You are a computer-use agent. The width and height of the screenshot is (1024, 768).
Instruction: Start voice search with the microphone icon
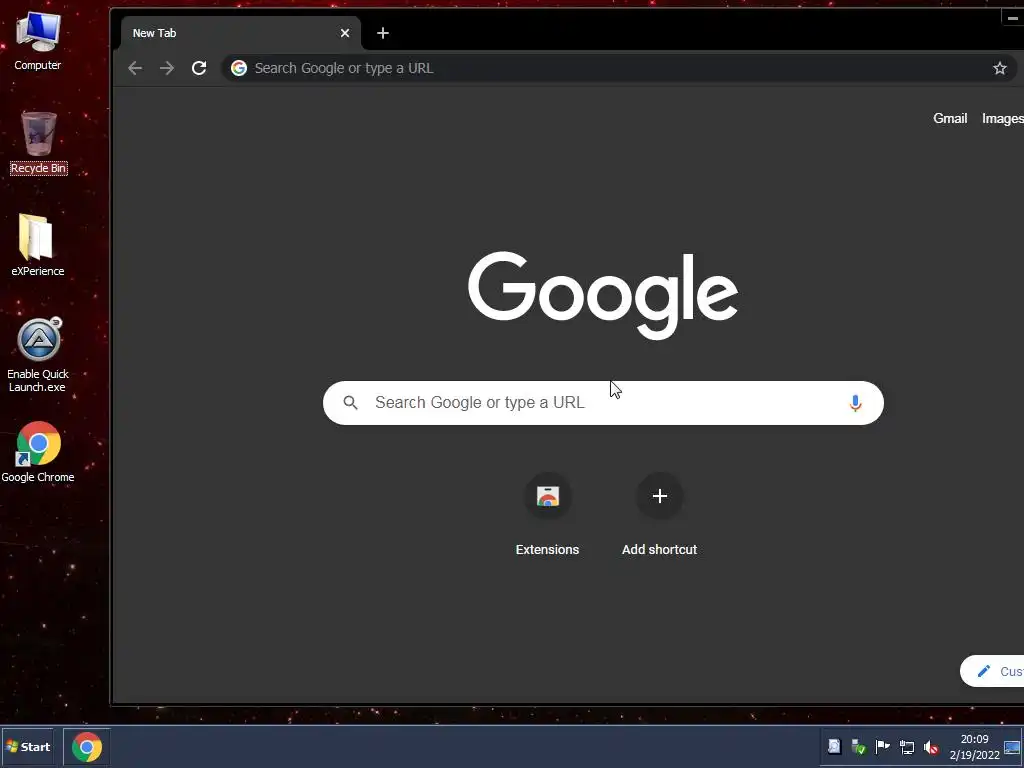pyautogui.click(x=855, y=403)
